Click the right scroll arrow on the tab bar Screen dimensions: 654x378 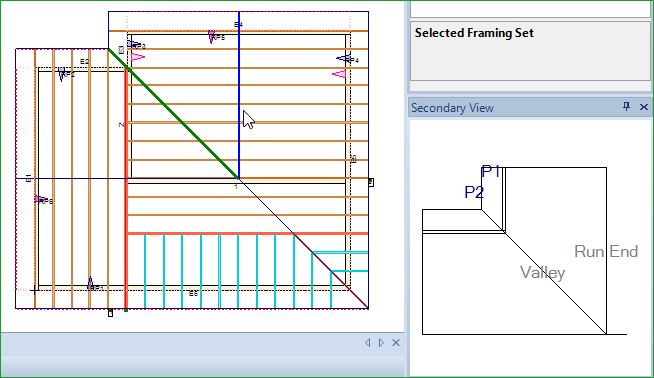[381, 343]
